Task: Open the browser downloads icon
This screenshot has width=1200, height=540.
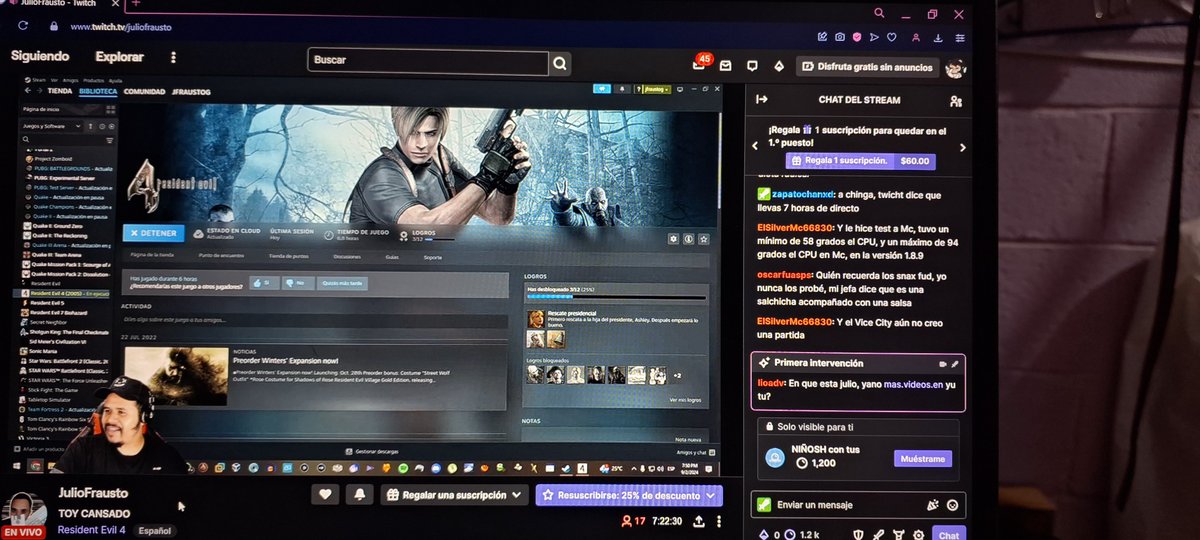Action: 938,38
